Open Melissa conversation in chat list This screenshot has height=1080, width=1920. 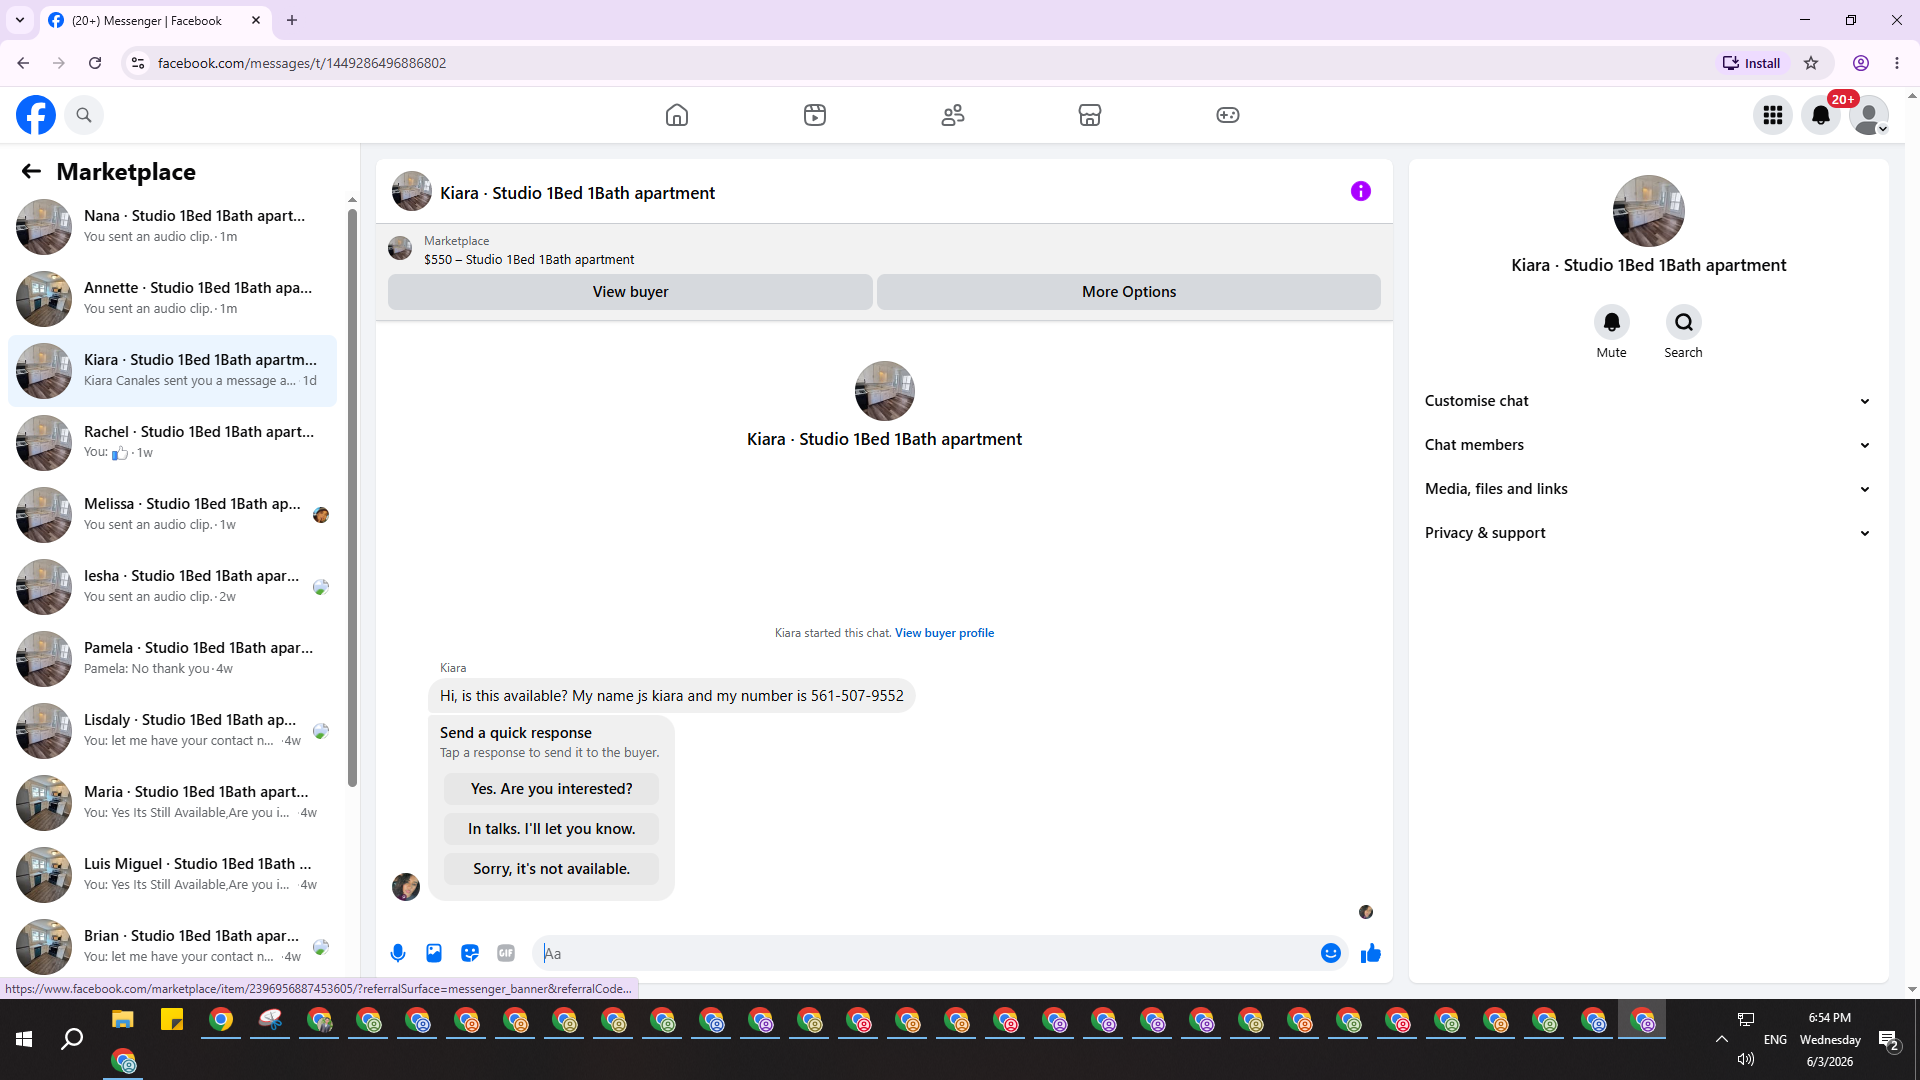[172, 515]
